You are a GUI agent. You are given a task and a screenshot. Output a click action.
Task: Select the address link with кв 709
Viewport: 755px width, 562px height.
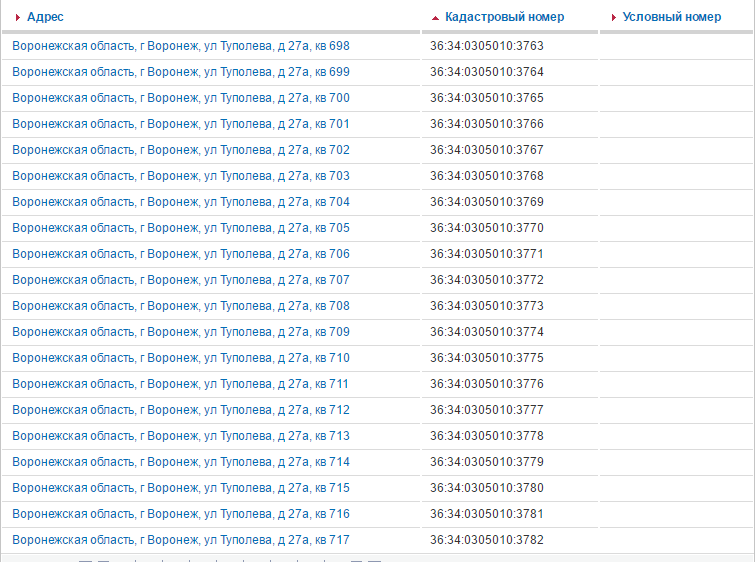pos(181,332)
